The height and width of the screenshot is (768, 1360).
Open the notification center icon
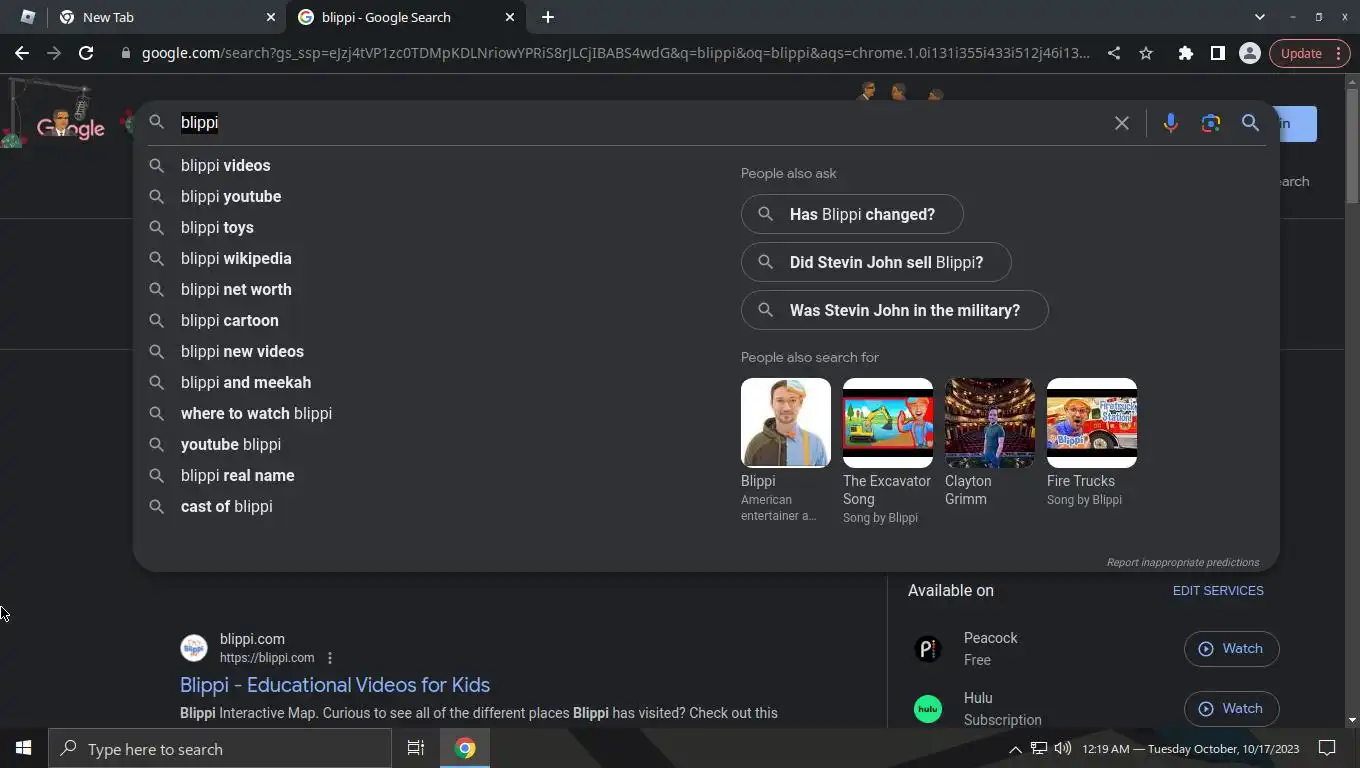1327,748
